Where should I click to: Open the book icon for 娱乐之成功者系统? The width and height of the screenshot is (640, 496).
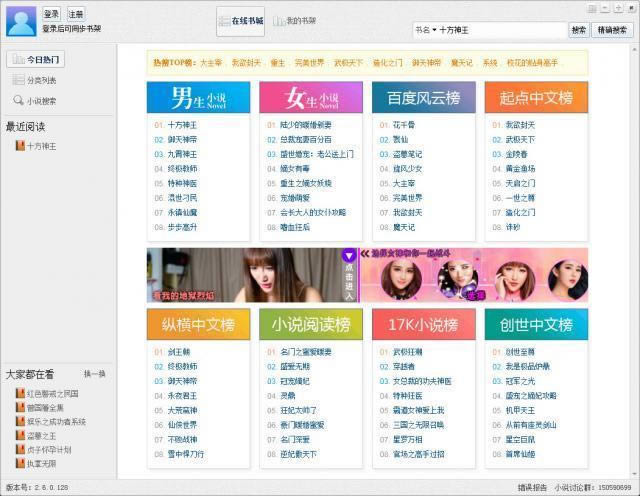tap(20, 421)
